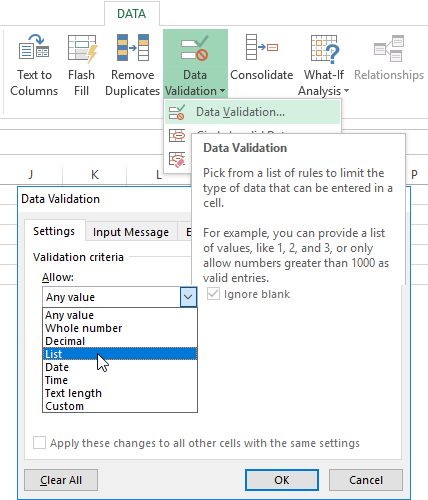The height and width of the screenshot is (500, 428).
Task: Select column L header
Action: 159,174
